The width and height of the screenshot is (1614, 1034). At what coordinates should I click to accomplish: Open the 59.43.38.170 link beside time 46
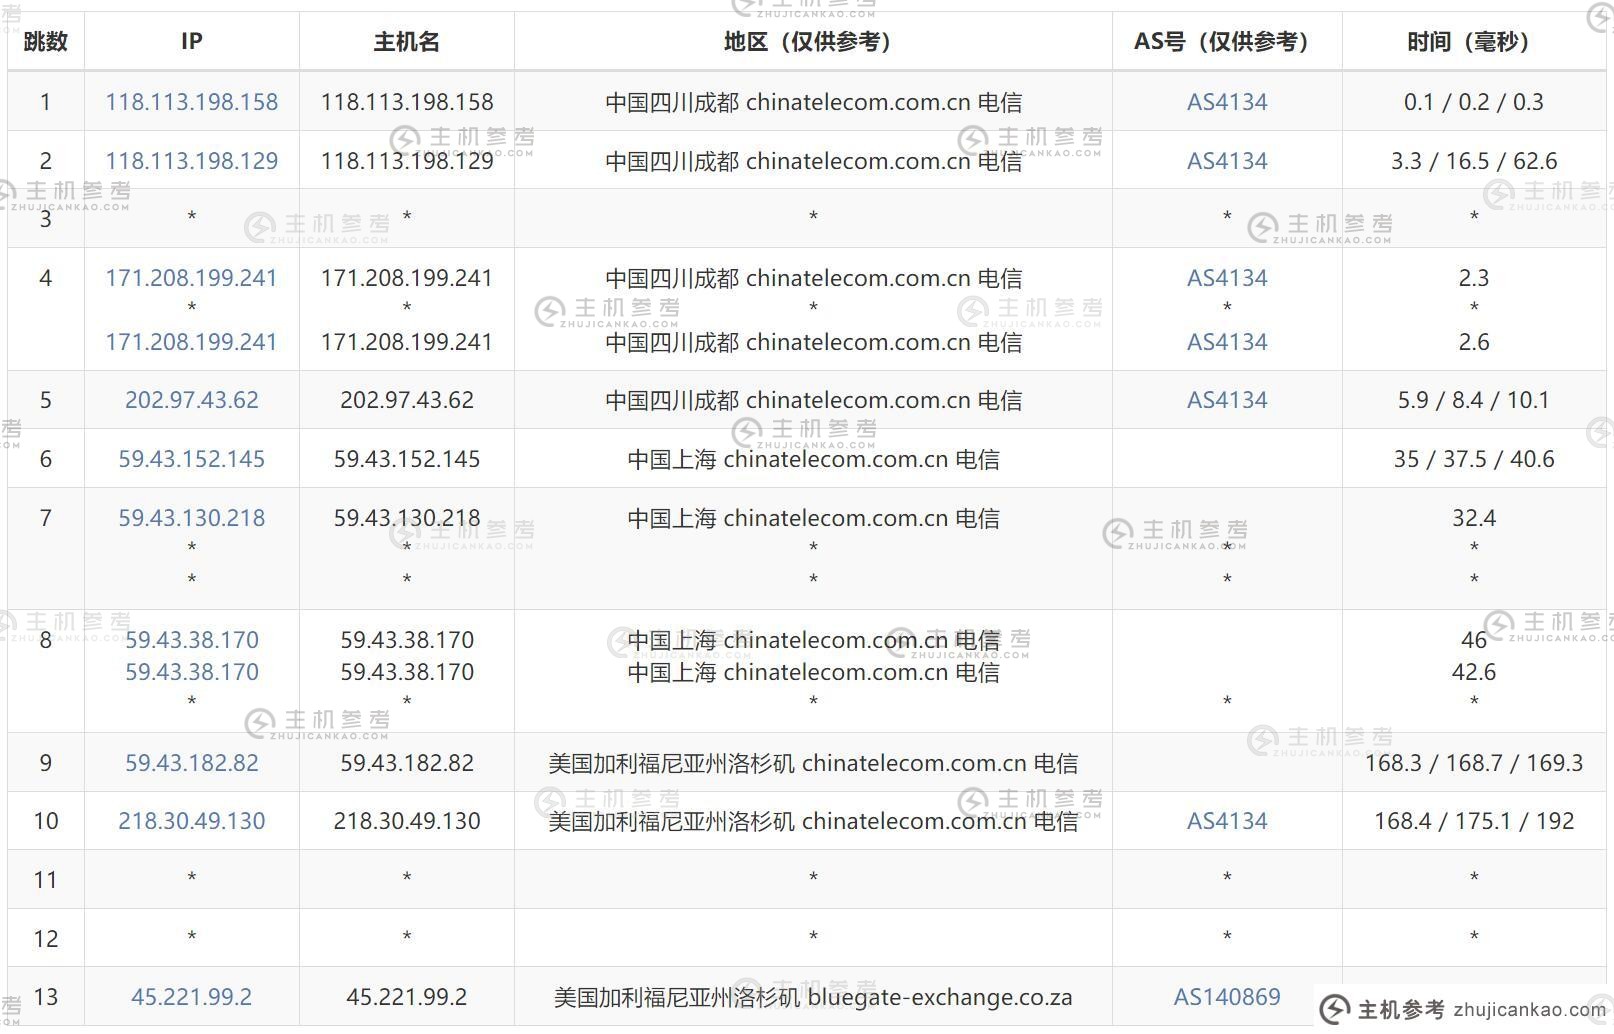click(x=192, y=640)
